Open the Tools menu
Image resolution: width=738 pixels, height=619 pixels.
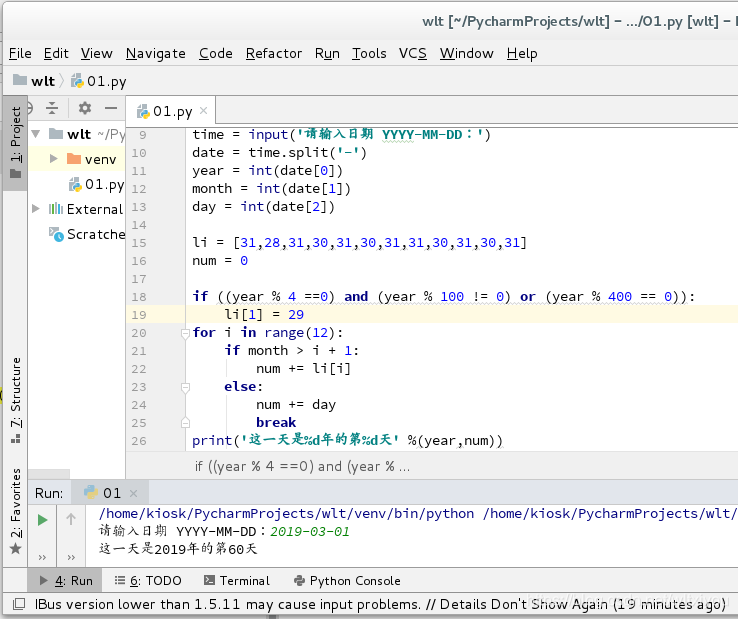(x=369, y=53)
